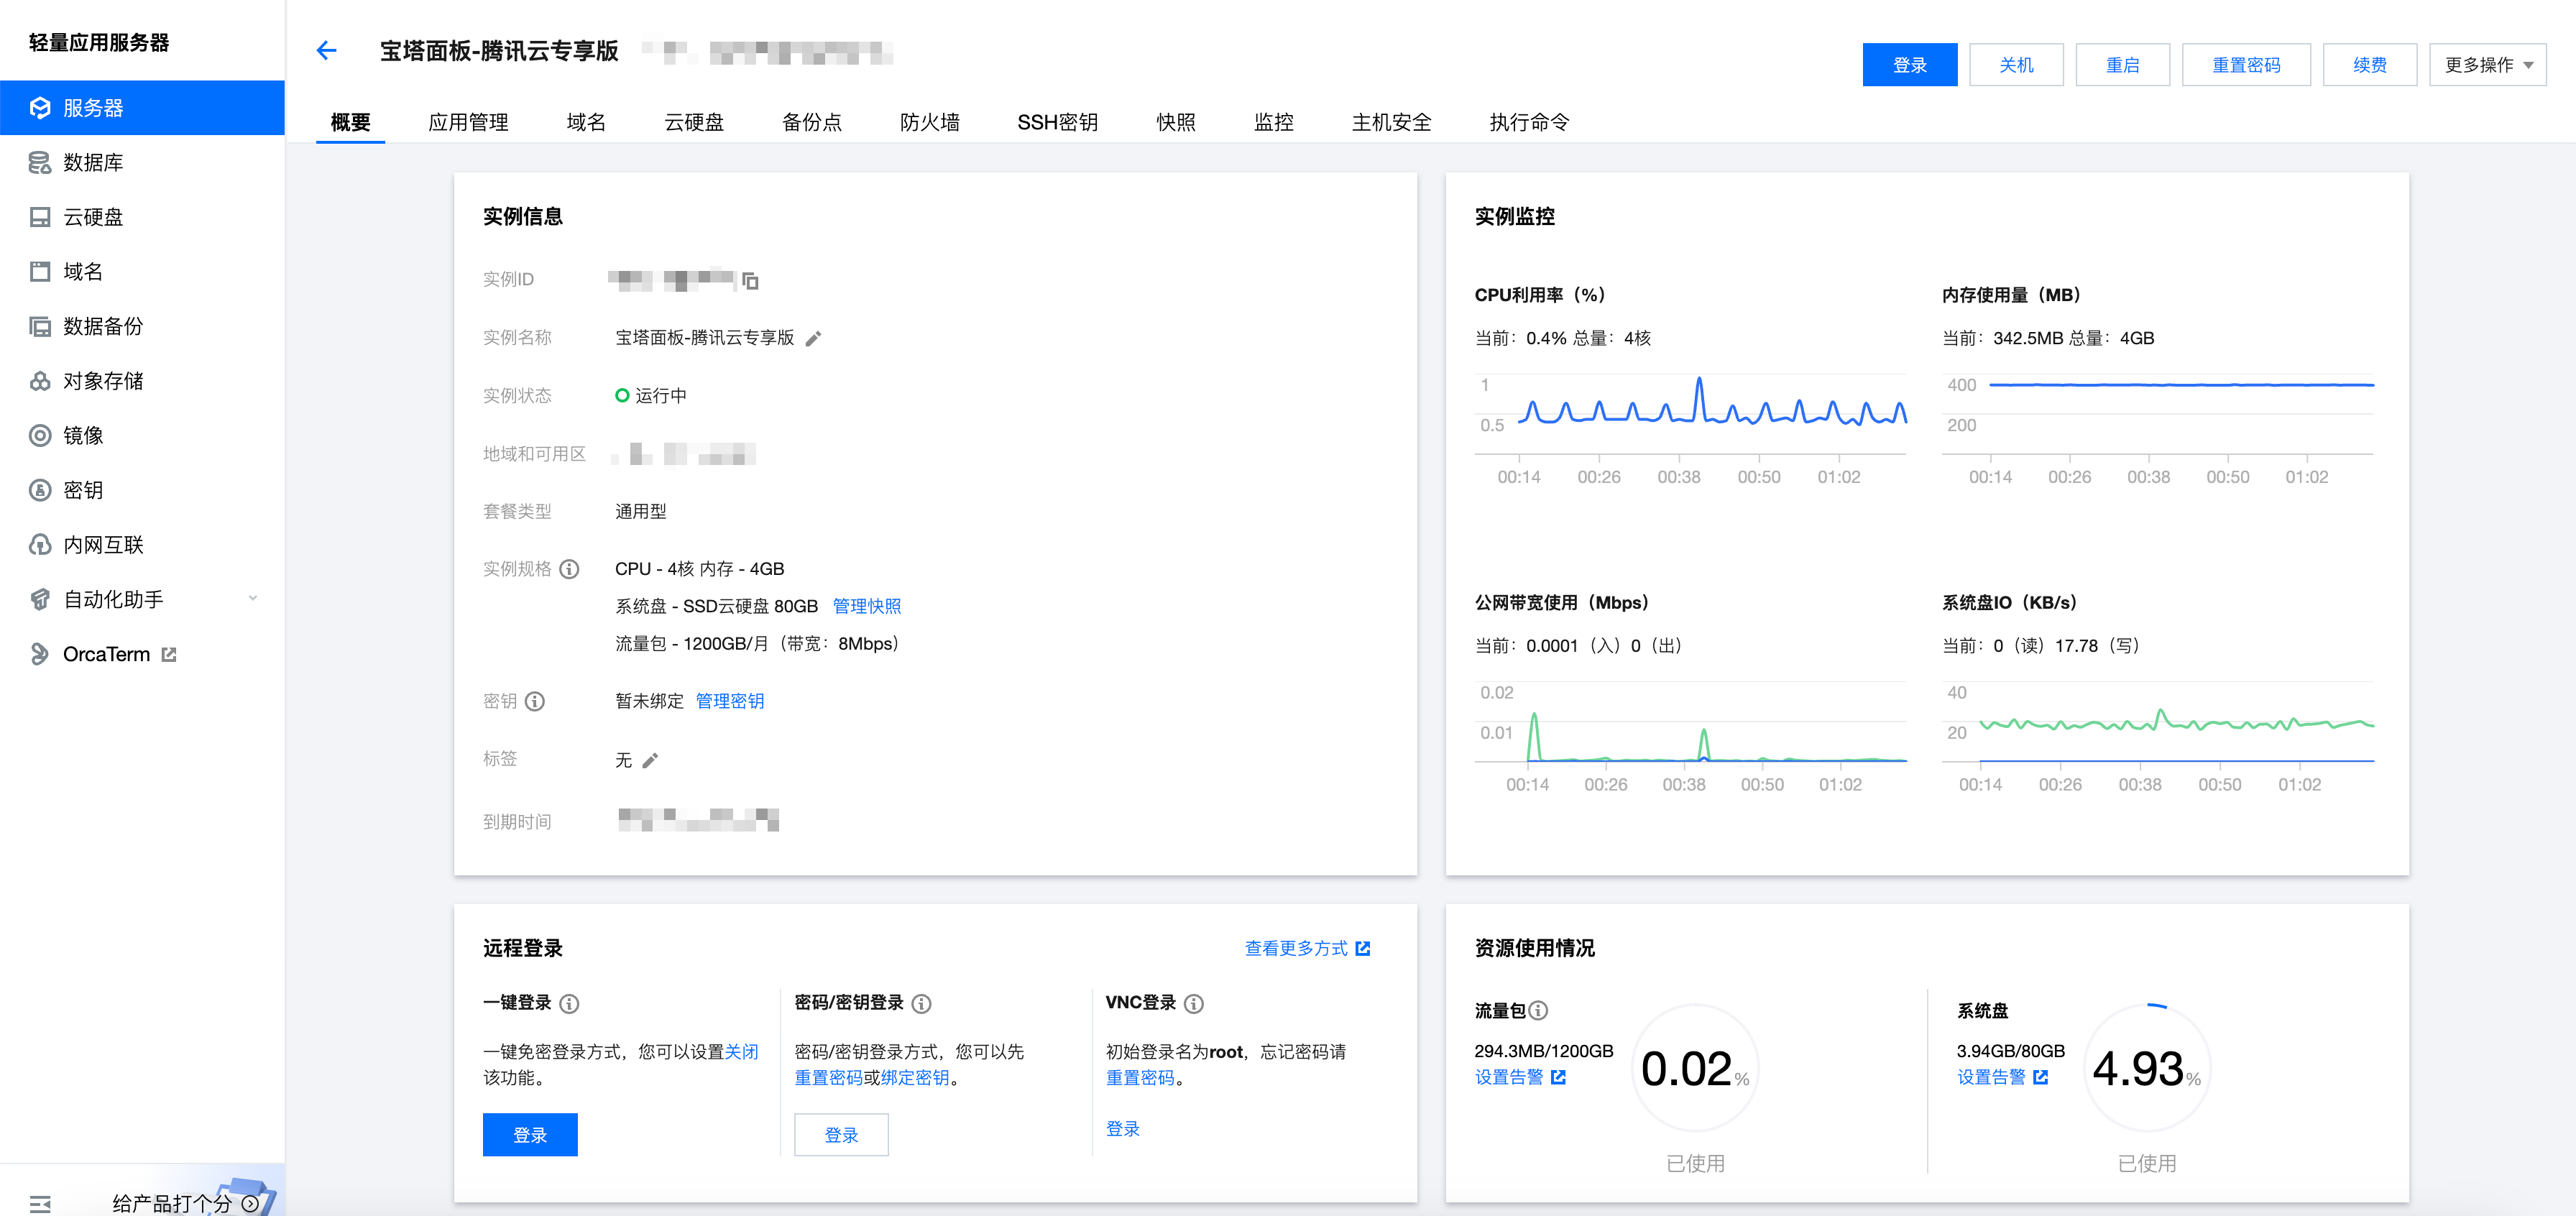
Task: Switch to the 应用管理 tab
Action: (x=468, y=122)
